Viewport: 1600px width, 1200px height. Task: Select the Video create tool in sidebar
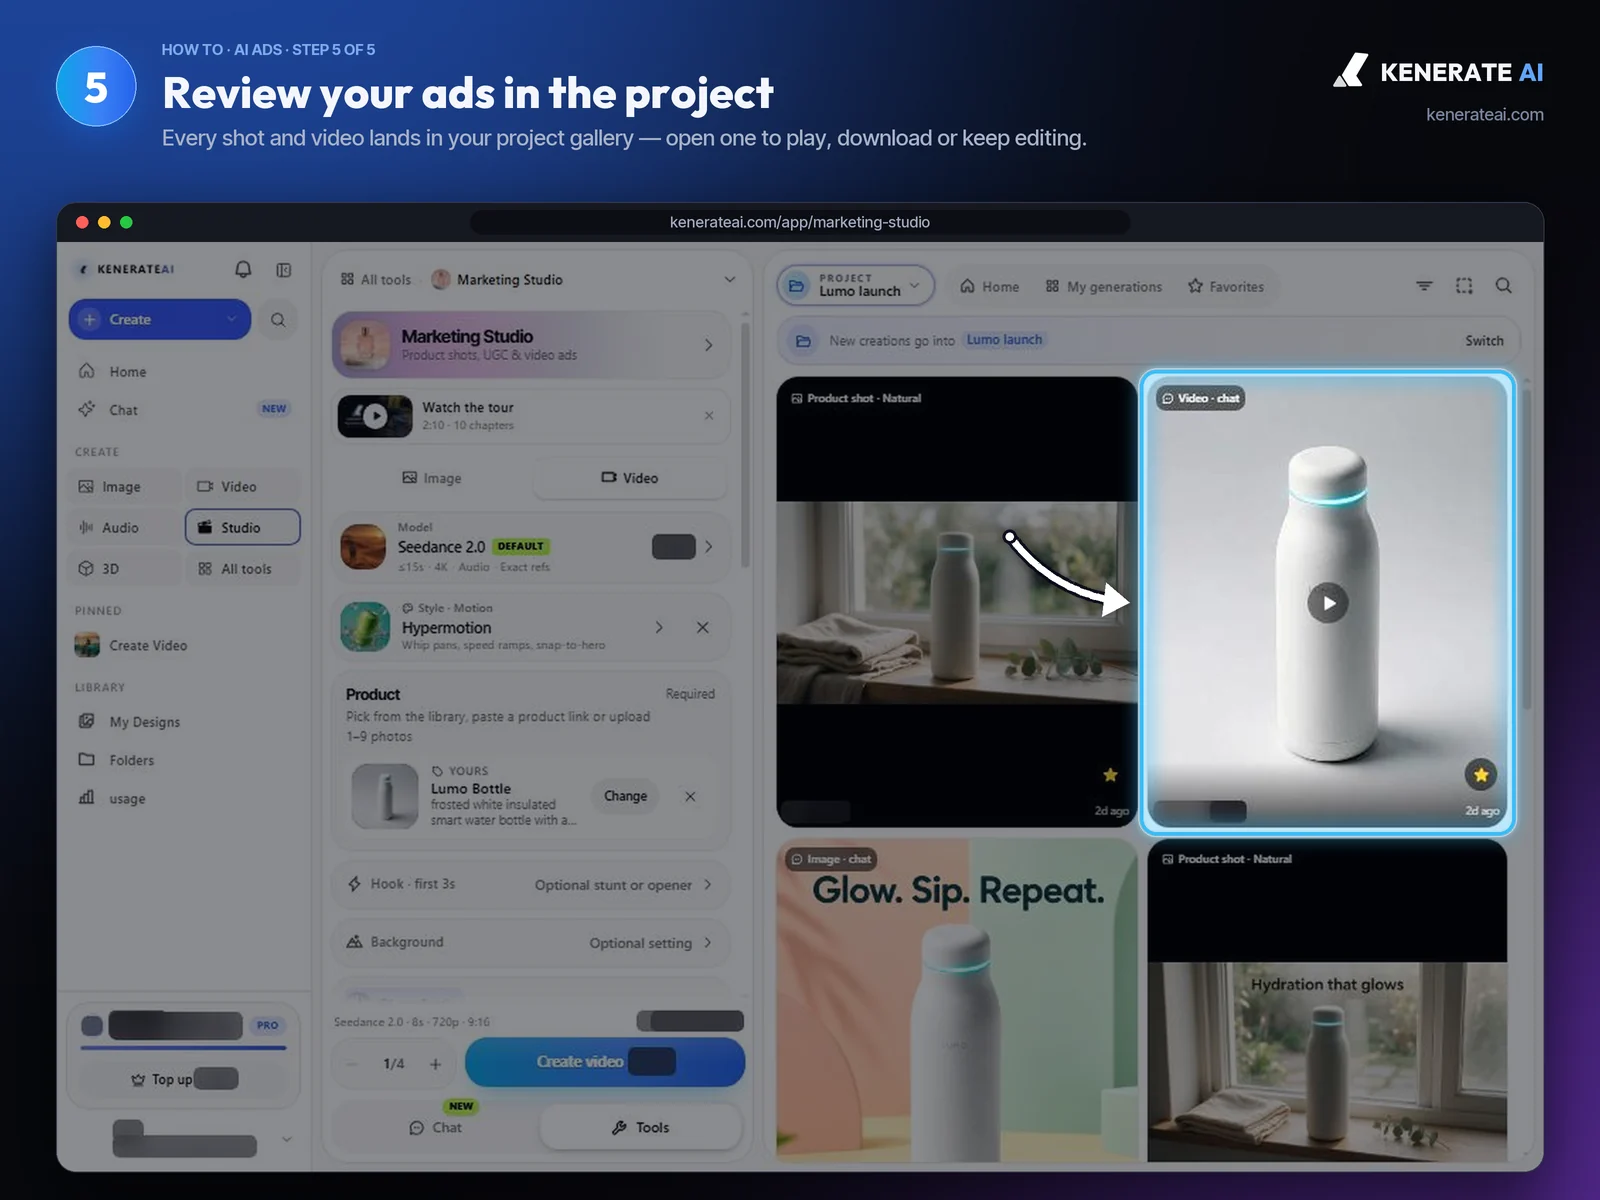[243, 487]
